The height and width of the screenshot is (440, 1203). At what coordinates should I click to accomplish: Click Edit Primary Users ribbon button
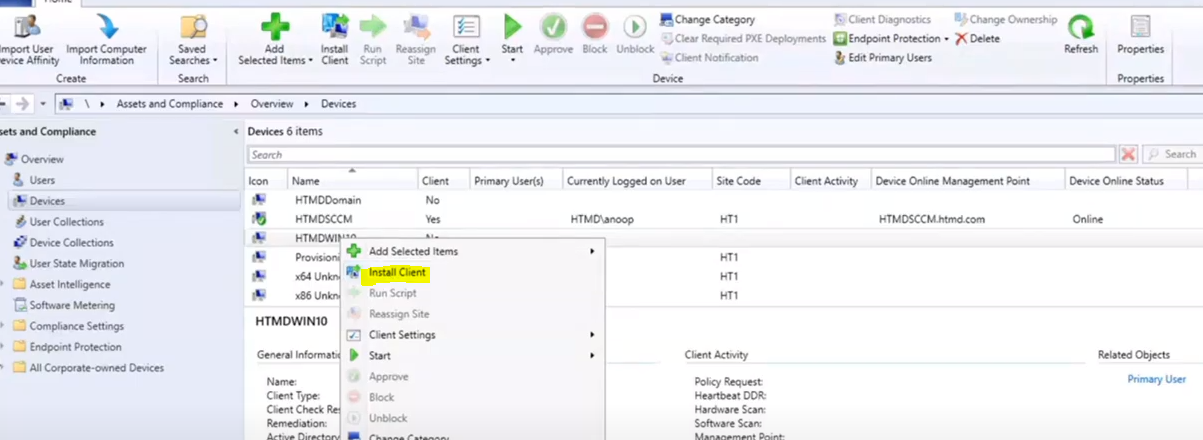[883, 58]
